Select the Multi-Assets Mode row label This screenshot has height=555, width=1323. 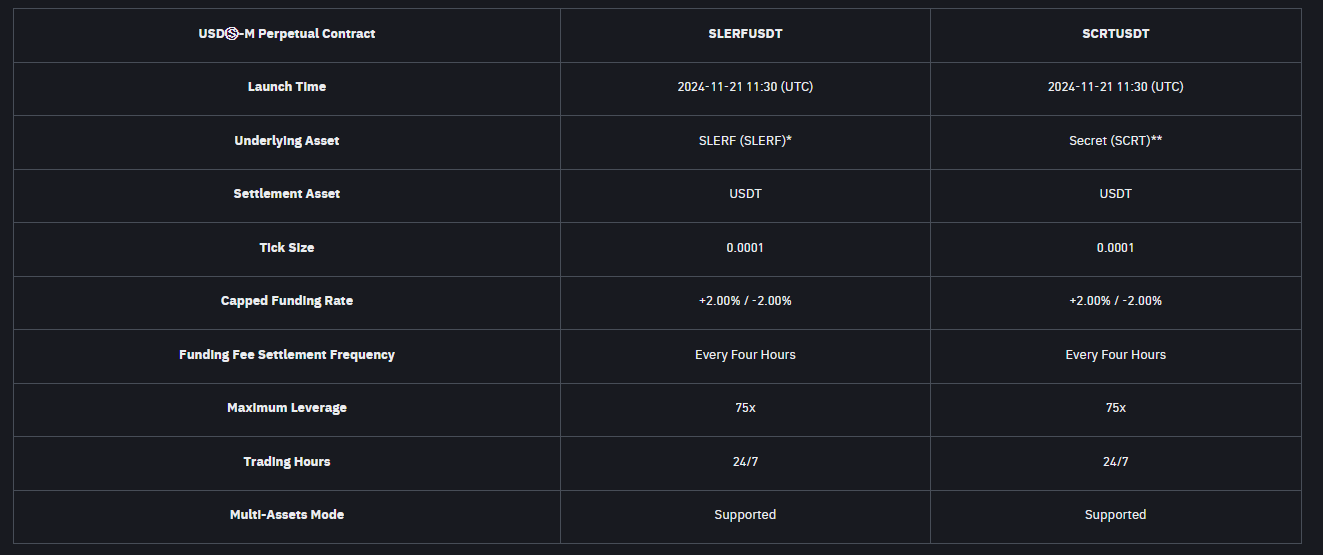287,515
